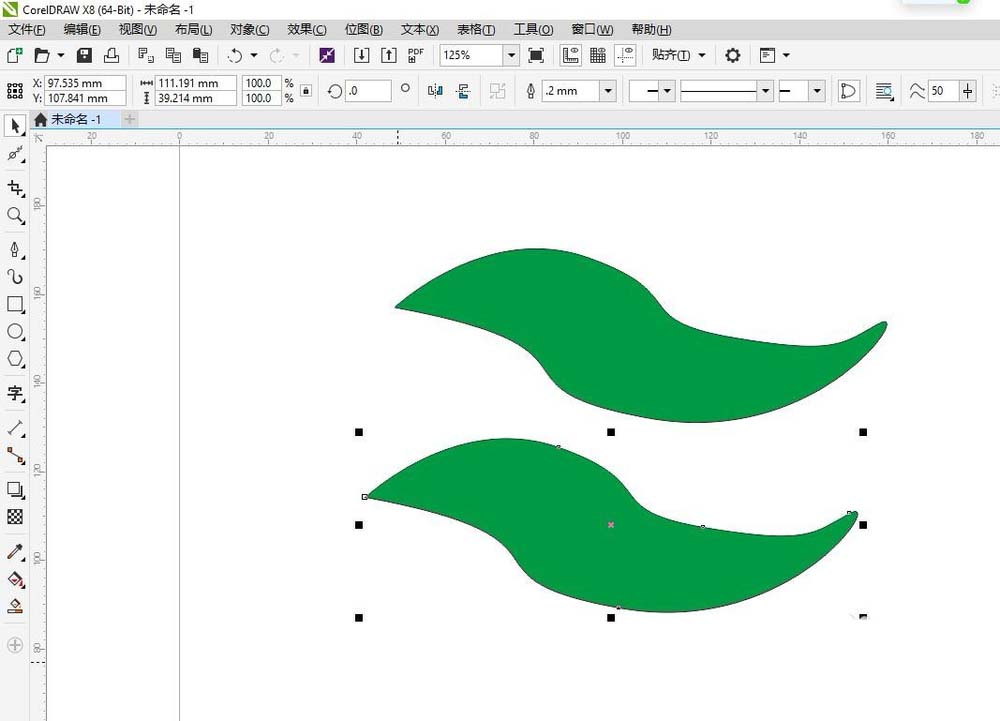The image size is (1000, 721).
Task: Choose the Ellipse tool
Action: pos(15,331)
